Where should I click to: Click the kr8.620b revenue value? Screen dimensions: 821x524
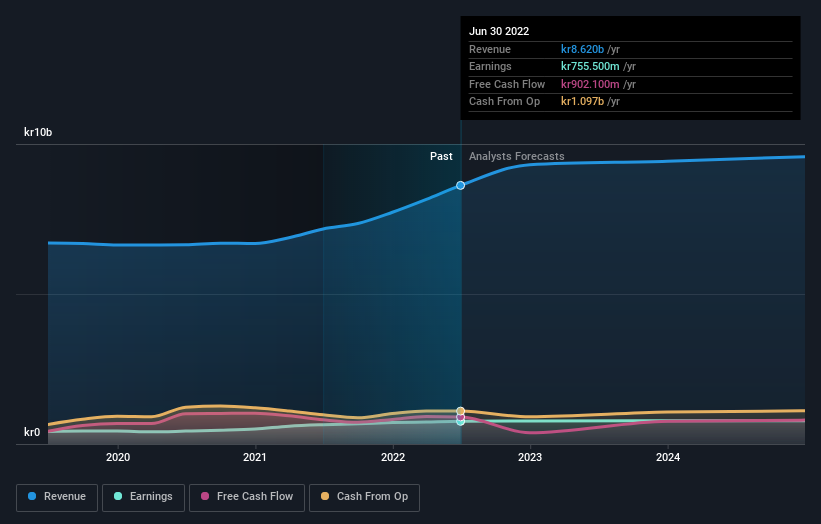582,49
